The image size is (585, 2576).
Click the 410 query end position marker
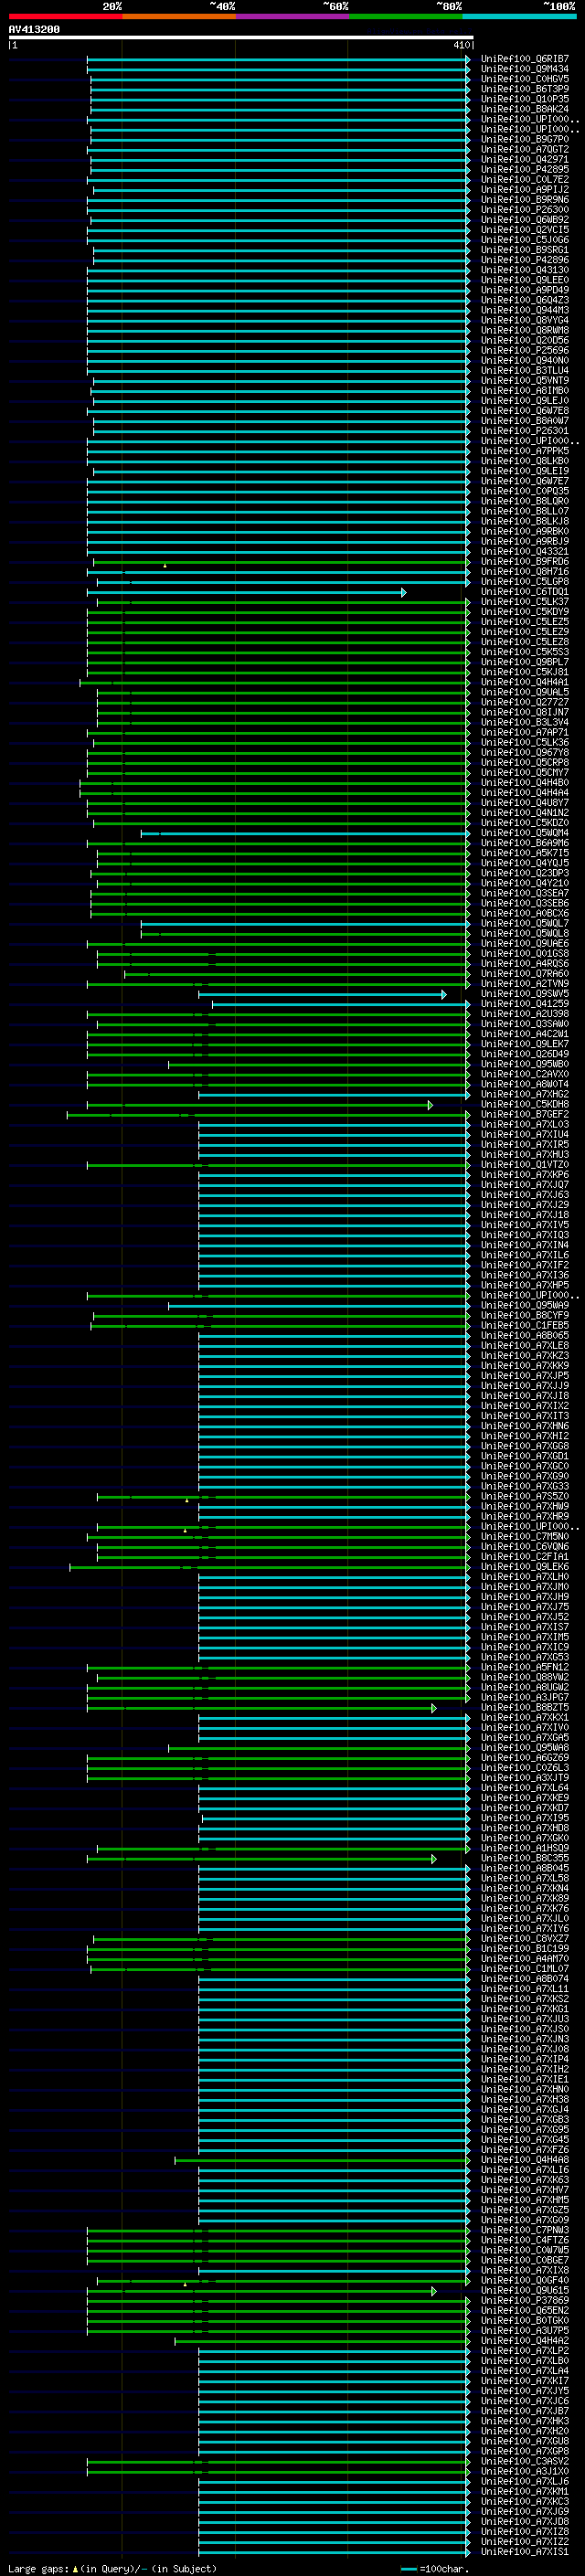pyautogui.click(x=462, y=45)
